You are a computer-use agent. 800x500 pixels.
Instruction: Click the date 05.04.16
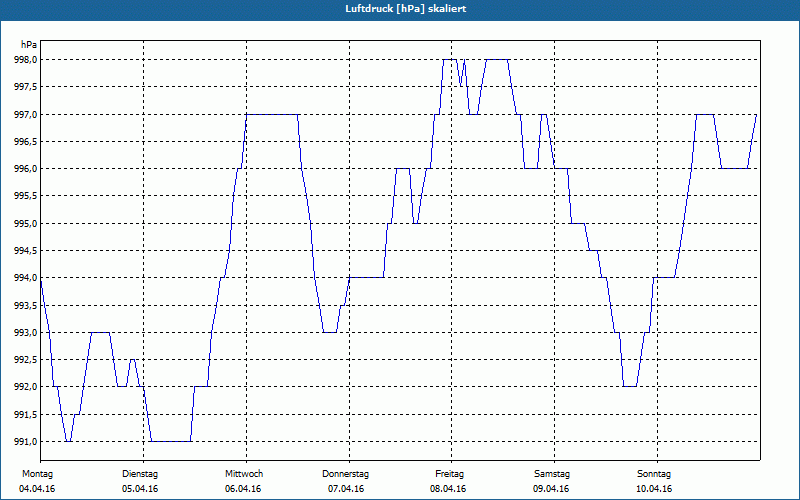pyautogui.click(x=140, y=489)
